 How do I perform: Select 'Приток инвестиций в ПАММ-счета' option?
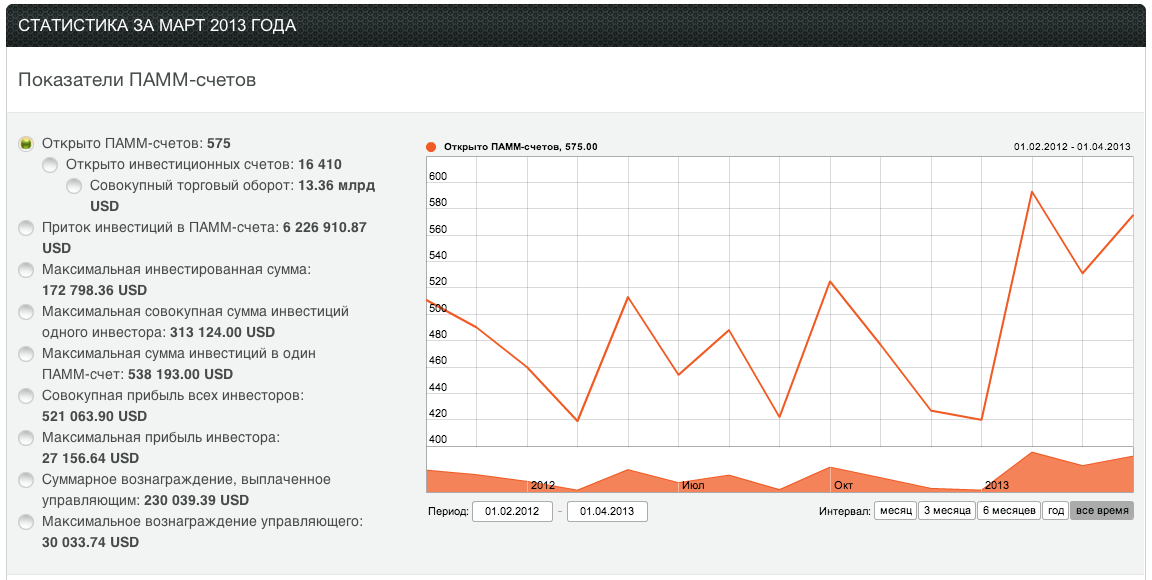(26, 228)
